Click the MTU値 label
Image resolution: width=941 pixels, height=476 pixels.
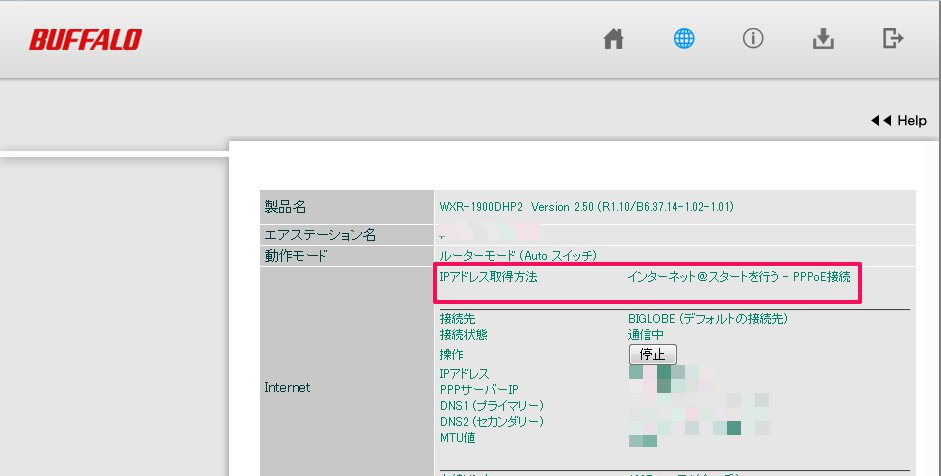[x=457, y=438]
